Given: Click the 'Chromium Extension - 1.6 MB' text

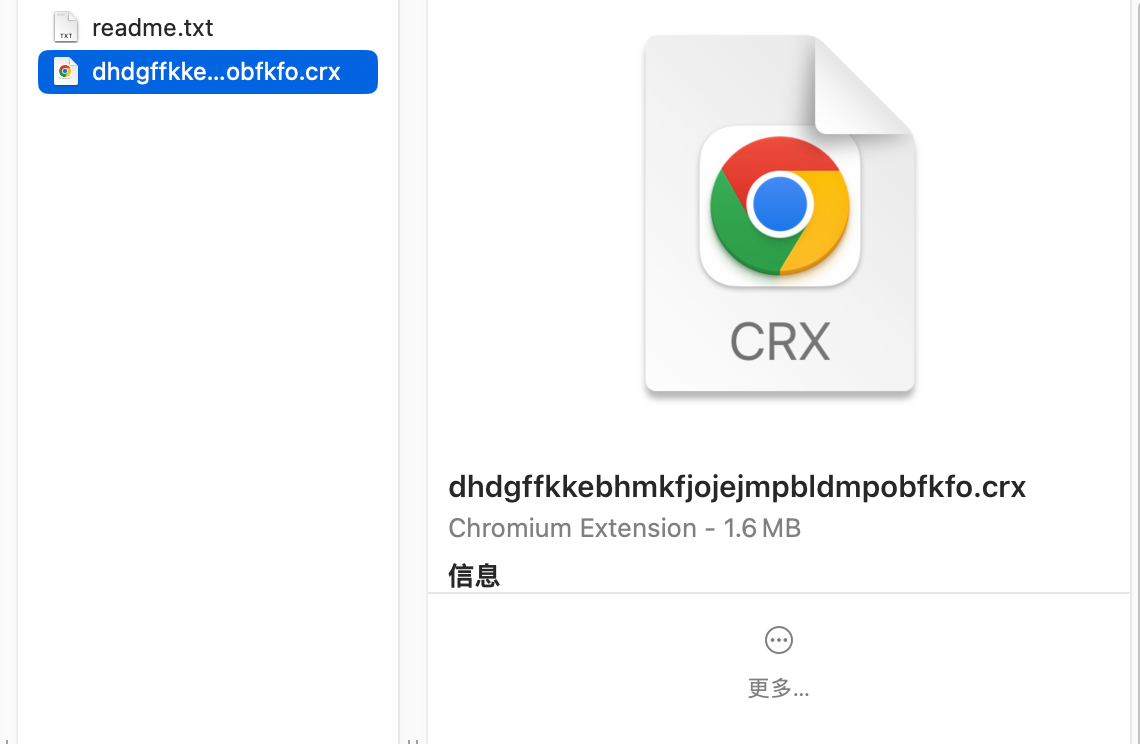Looking at the screenshot, I should [624, 528].
